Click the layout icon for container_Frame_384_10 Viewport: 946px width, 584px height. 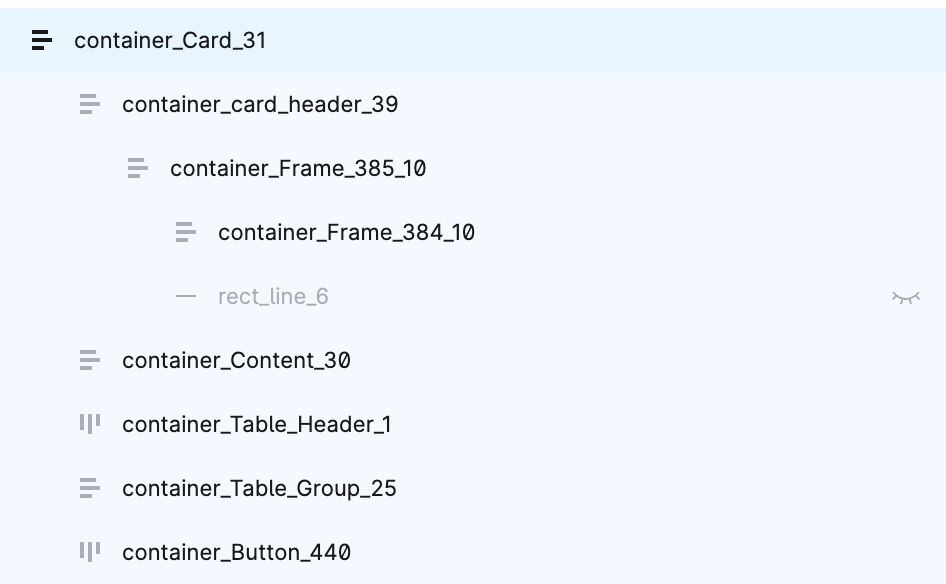coord(185,232)
